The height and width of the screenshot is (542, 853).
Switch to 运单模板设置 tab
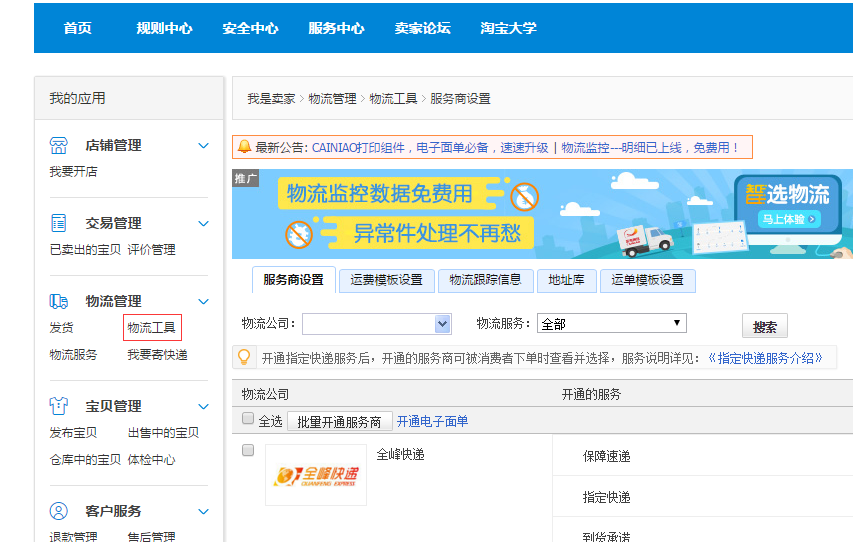(x=647, y=280)
